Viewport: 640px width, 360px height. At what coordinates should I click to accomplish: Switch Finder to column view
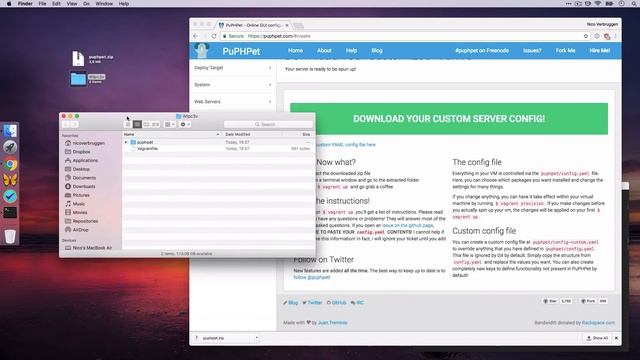[x=146, y=124]
